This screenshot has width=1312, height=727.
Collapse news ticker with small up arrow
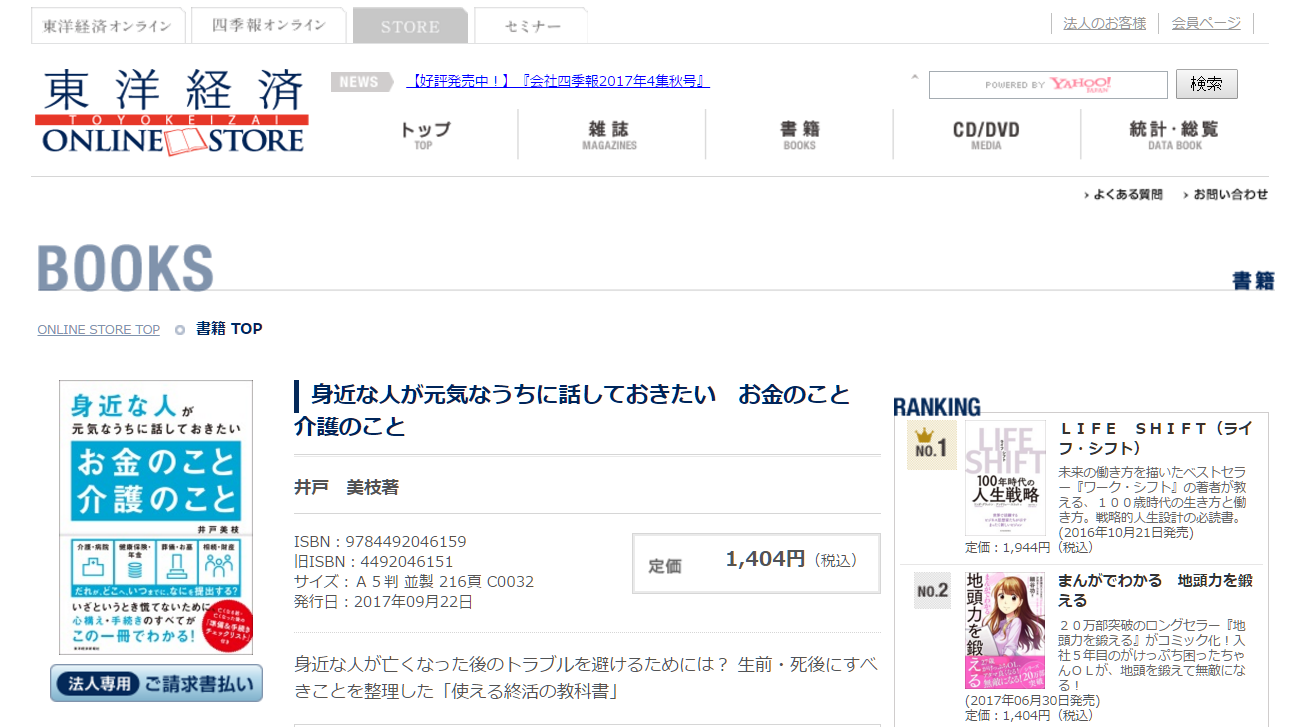click(x=914, y=77)
